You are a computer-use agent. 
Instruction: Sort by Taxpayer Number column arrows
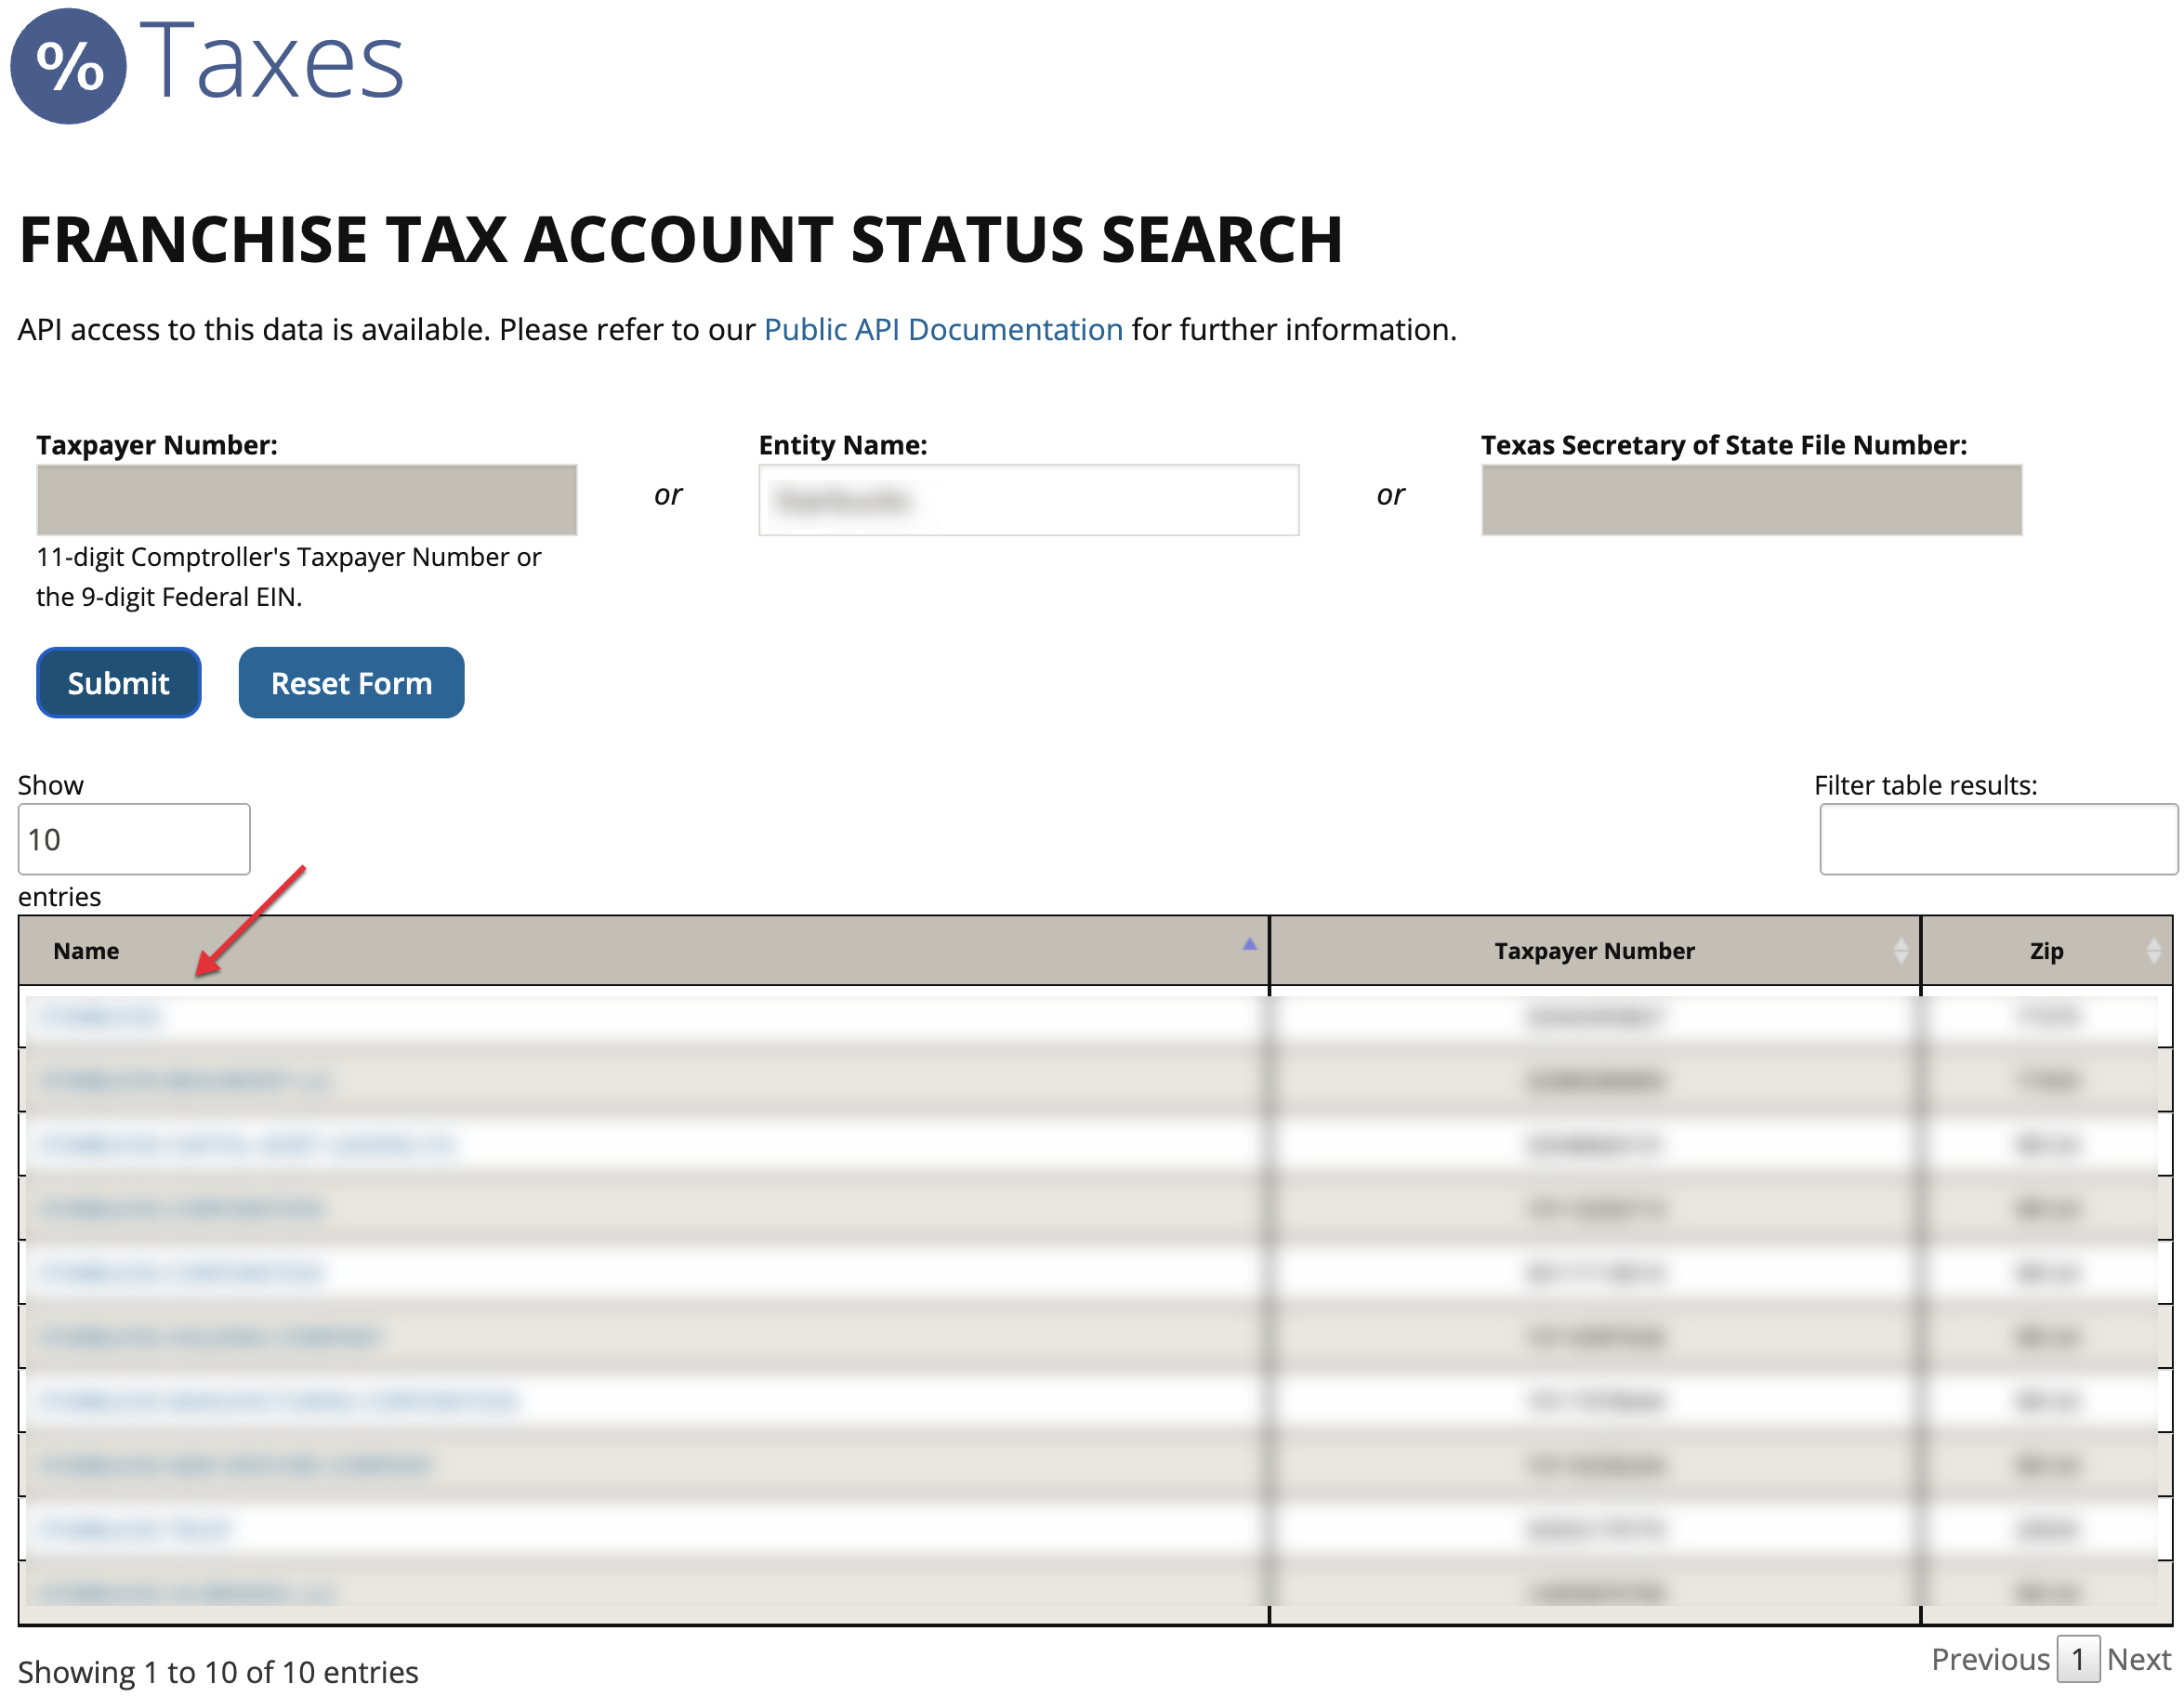point(1900,951)
